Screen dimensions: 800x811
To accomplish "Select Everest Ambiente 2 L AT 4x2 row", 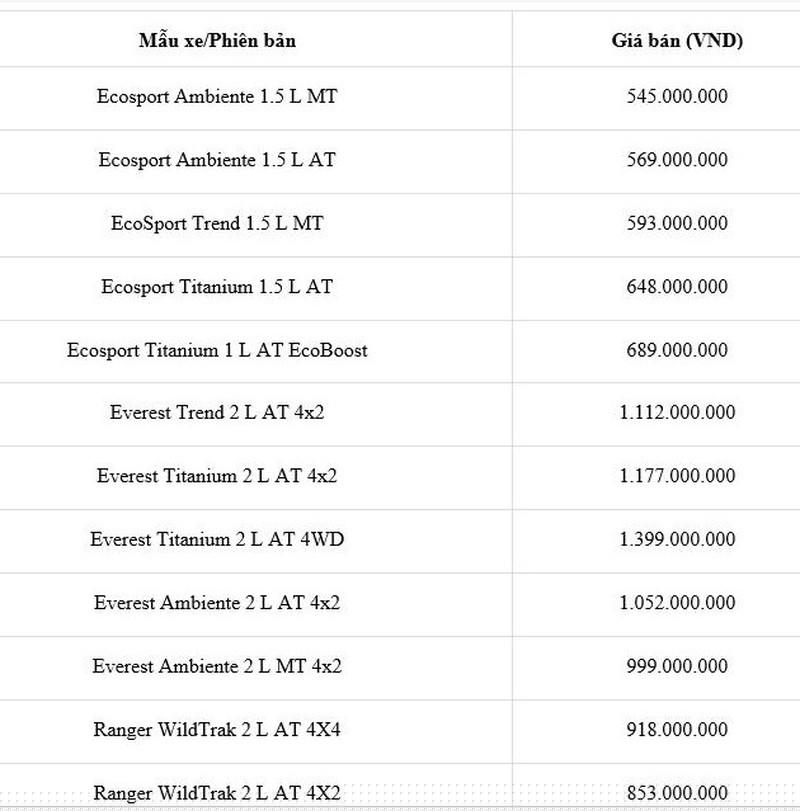I will click(217, 603).
